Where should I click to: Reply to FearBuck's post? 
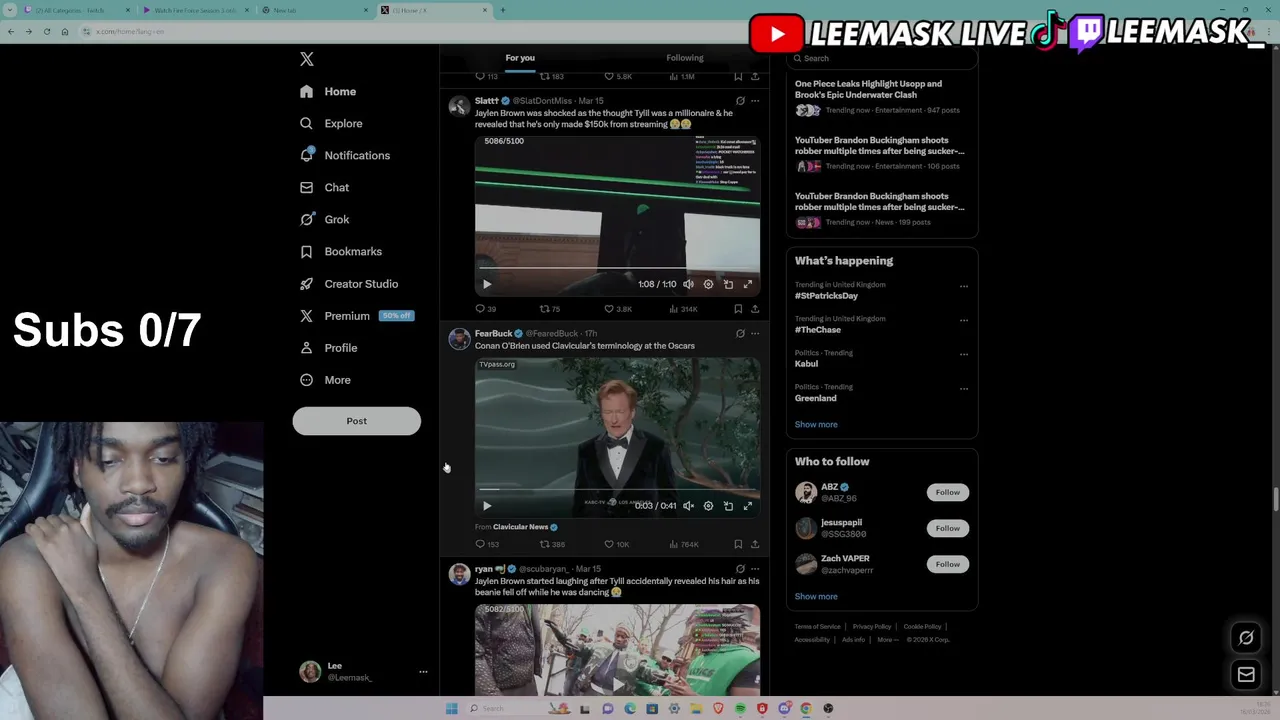tap(487, 544)
